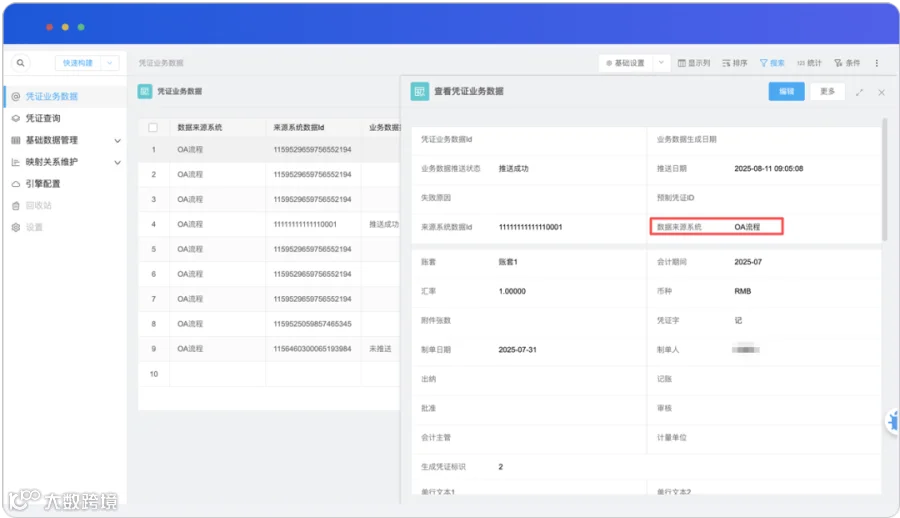Viewport: 900px width, 518px height.
Task: Click the cell 115952505985746​5345 in row 8
Action: coord(312,324)
